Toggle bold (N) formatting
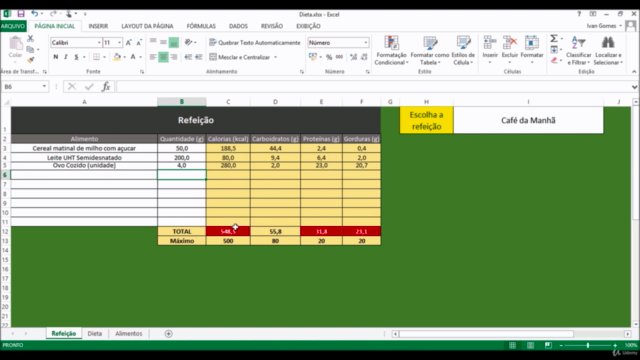640x360 pixels. pyautogui.click(x=56, y=57)
